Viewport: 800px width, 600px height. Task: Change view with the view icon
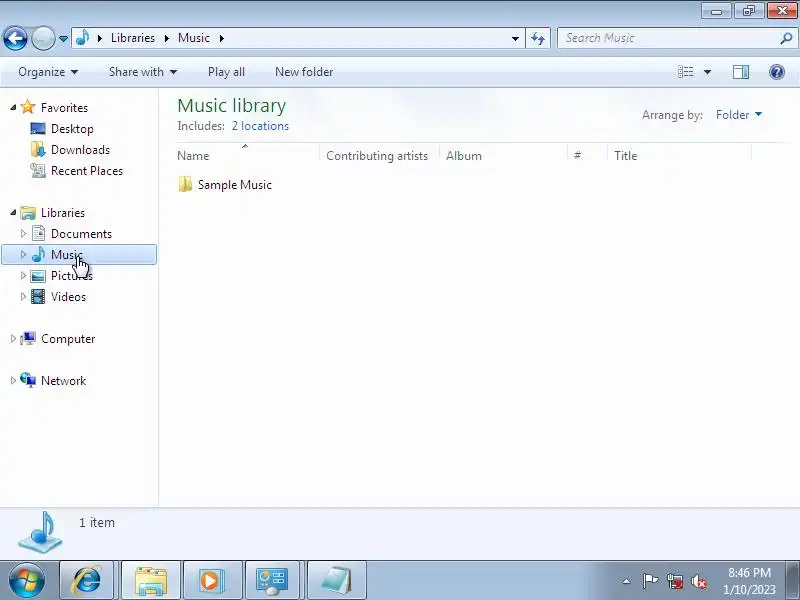pyautogui.click(x=685, y=72)
